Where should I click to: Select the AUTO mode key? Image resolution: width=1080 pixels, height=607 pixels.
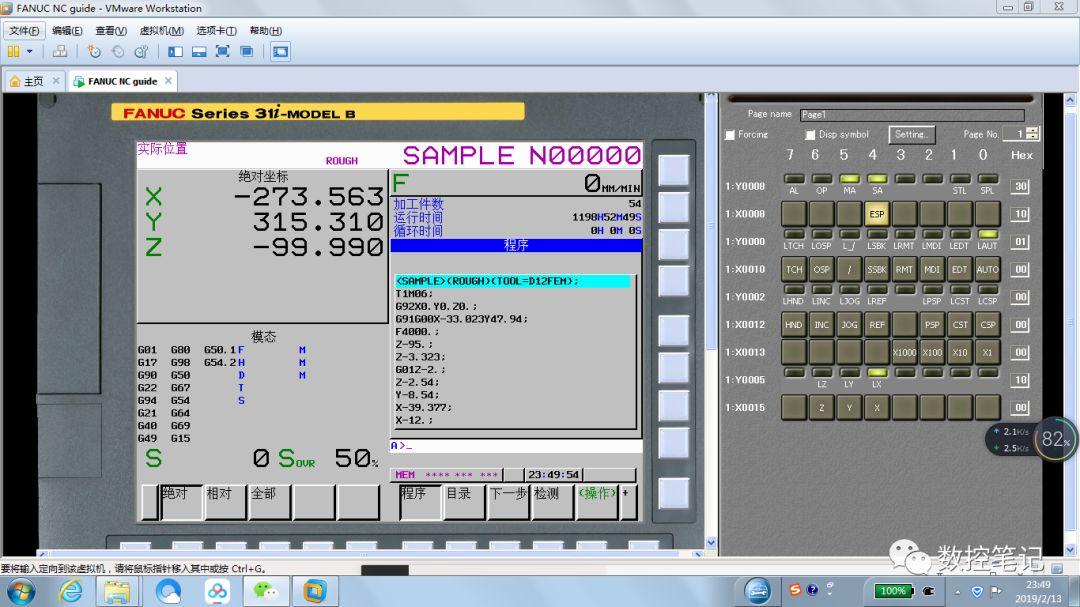(x=987, y=270)
